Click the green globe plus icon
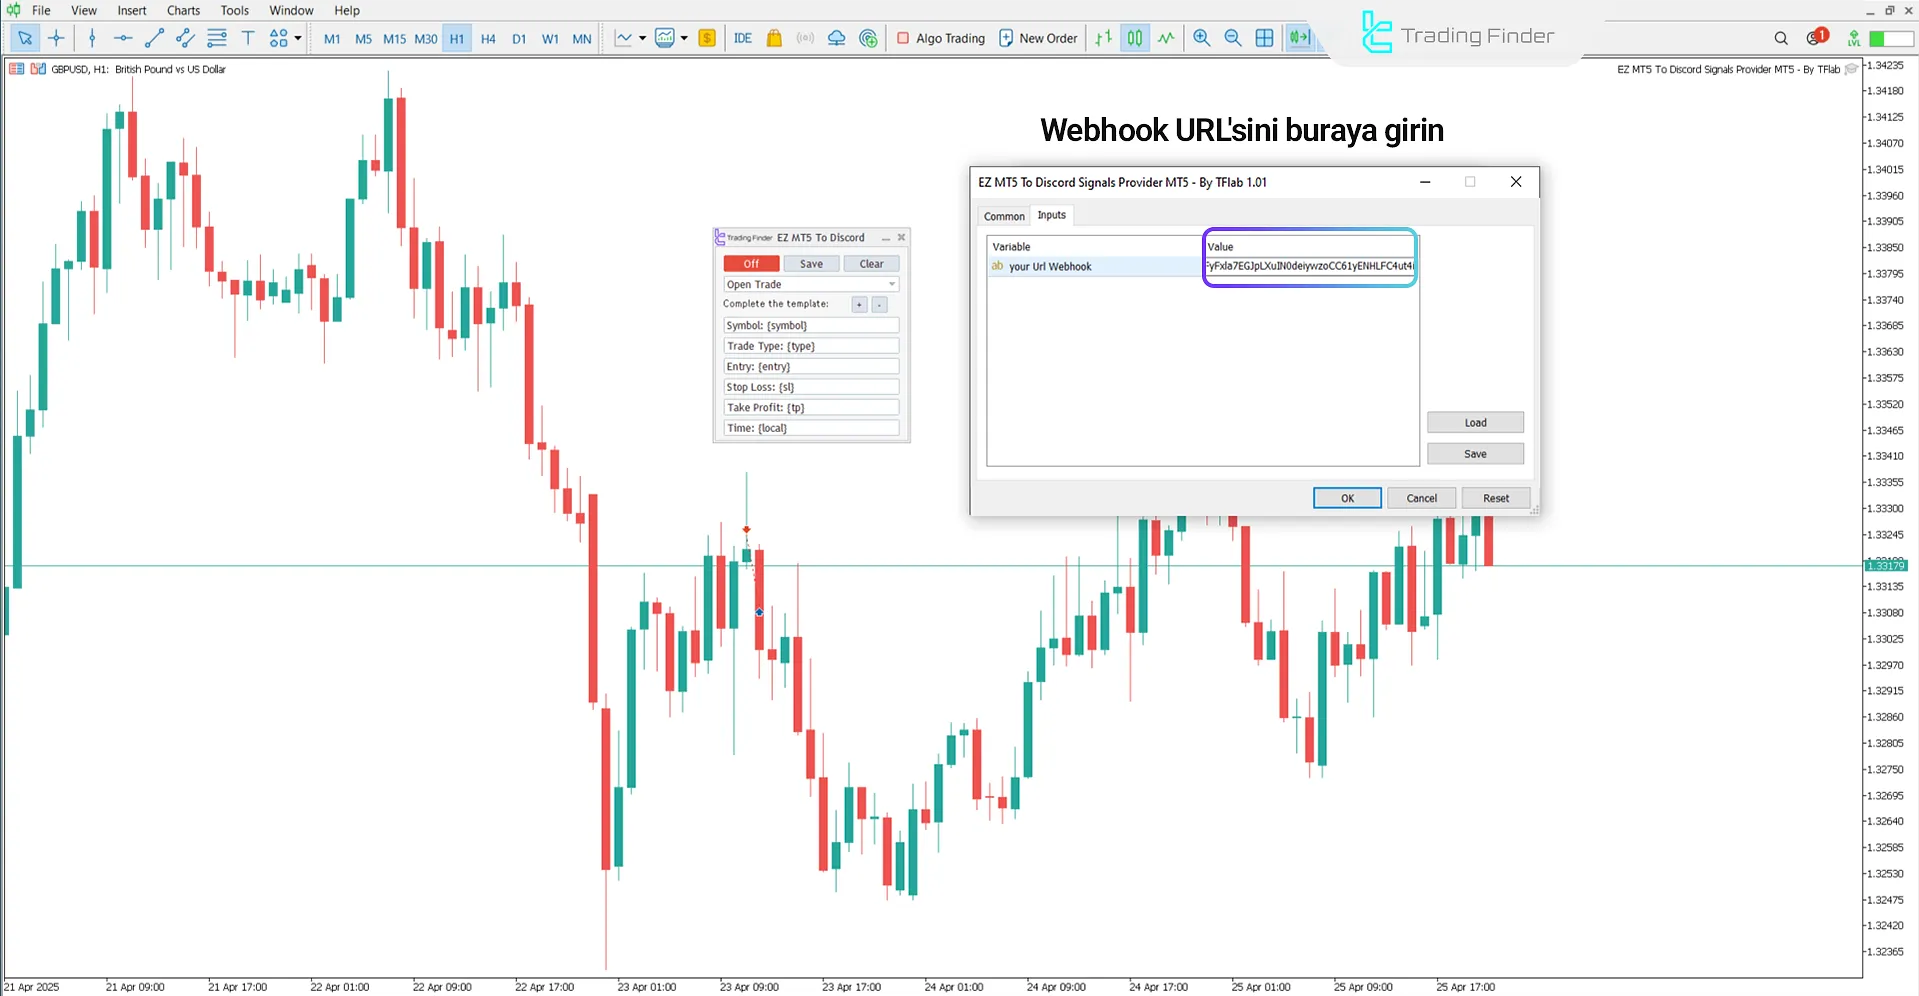 pos(868,38)
